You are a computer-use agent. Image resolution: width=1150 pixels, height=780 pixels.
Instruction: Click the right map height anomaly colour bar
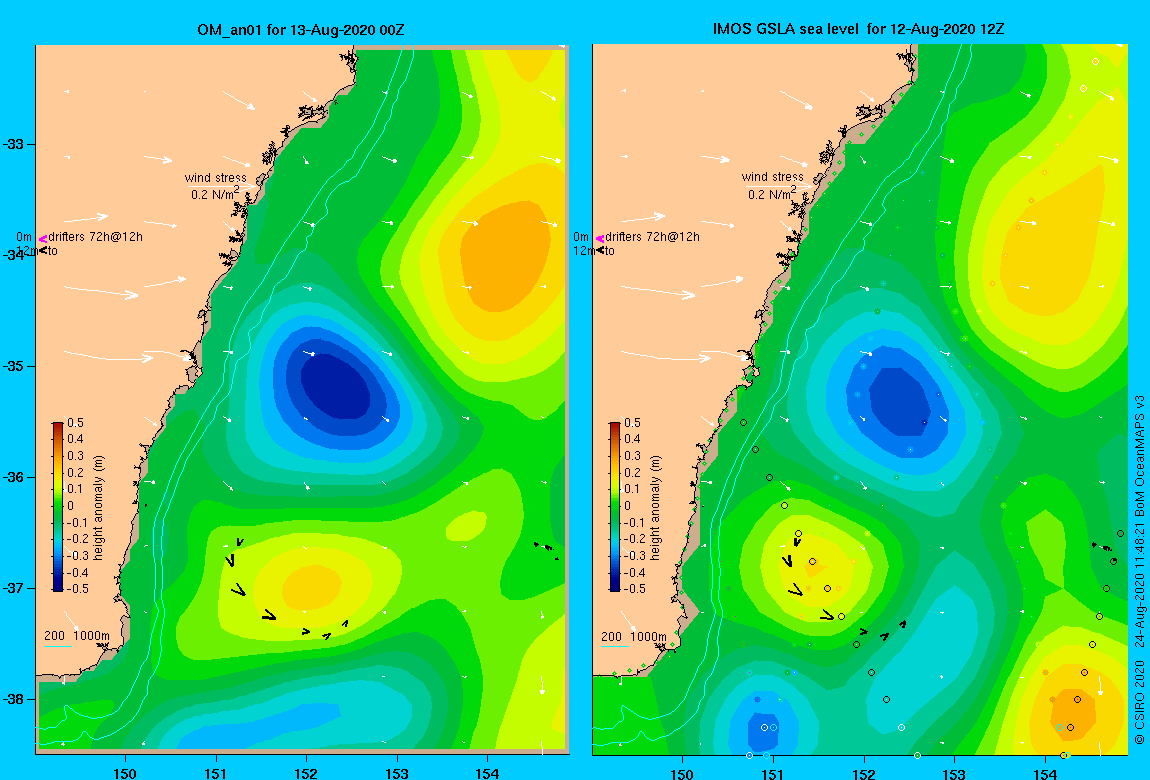pyautogui.click(x=615, y=507)
